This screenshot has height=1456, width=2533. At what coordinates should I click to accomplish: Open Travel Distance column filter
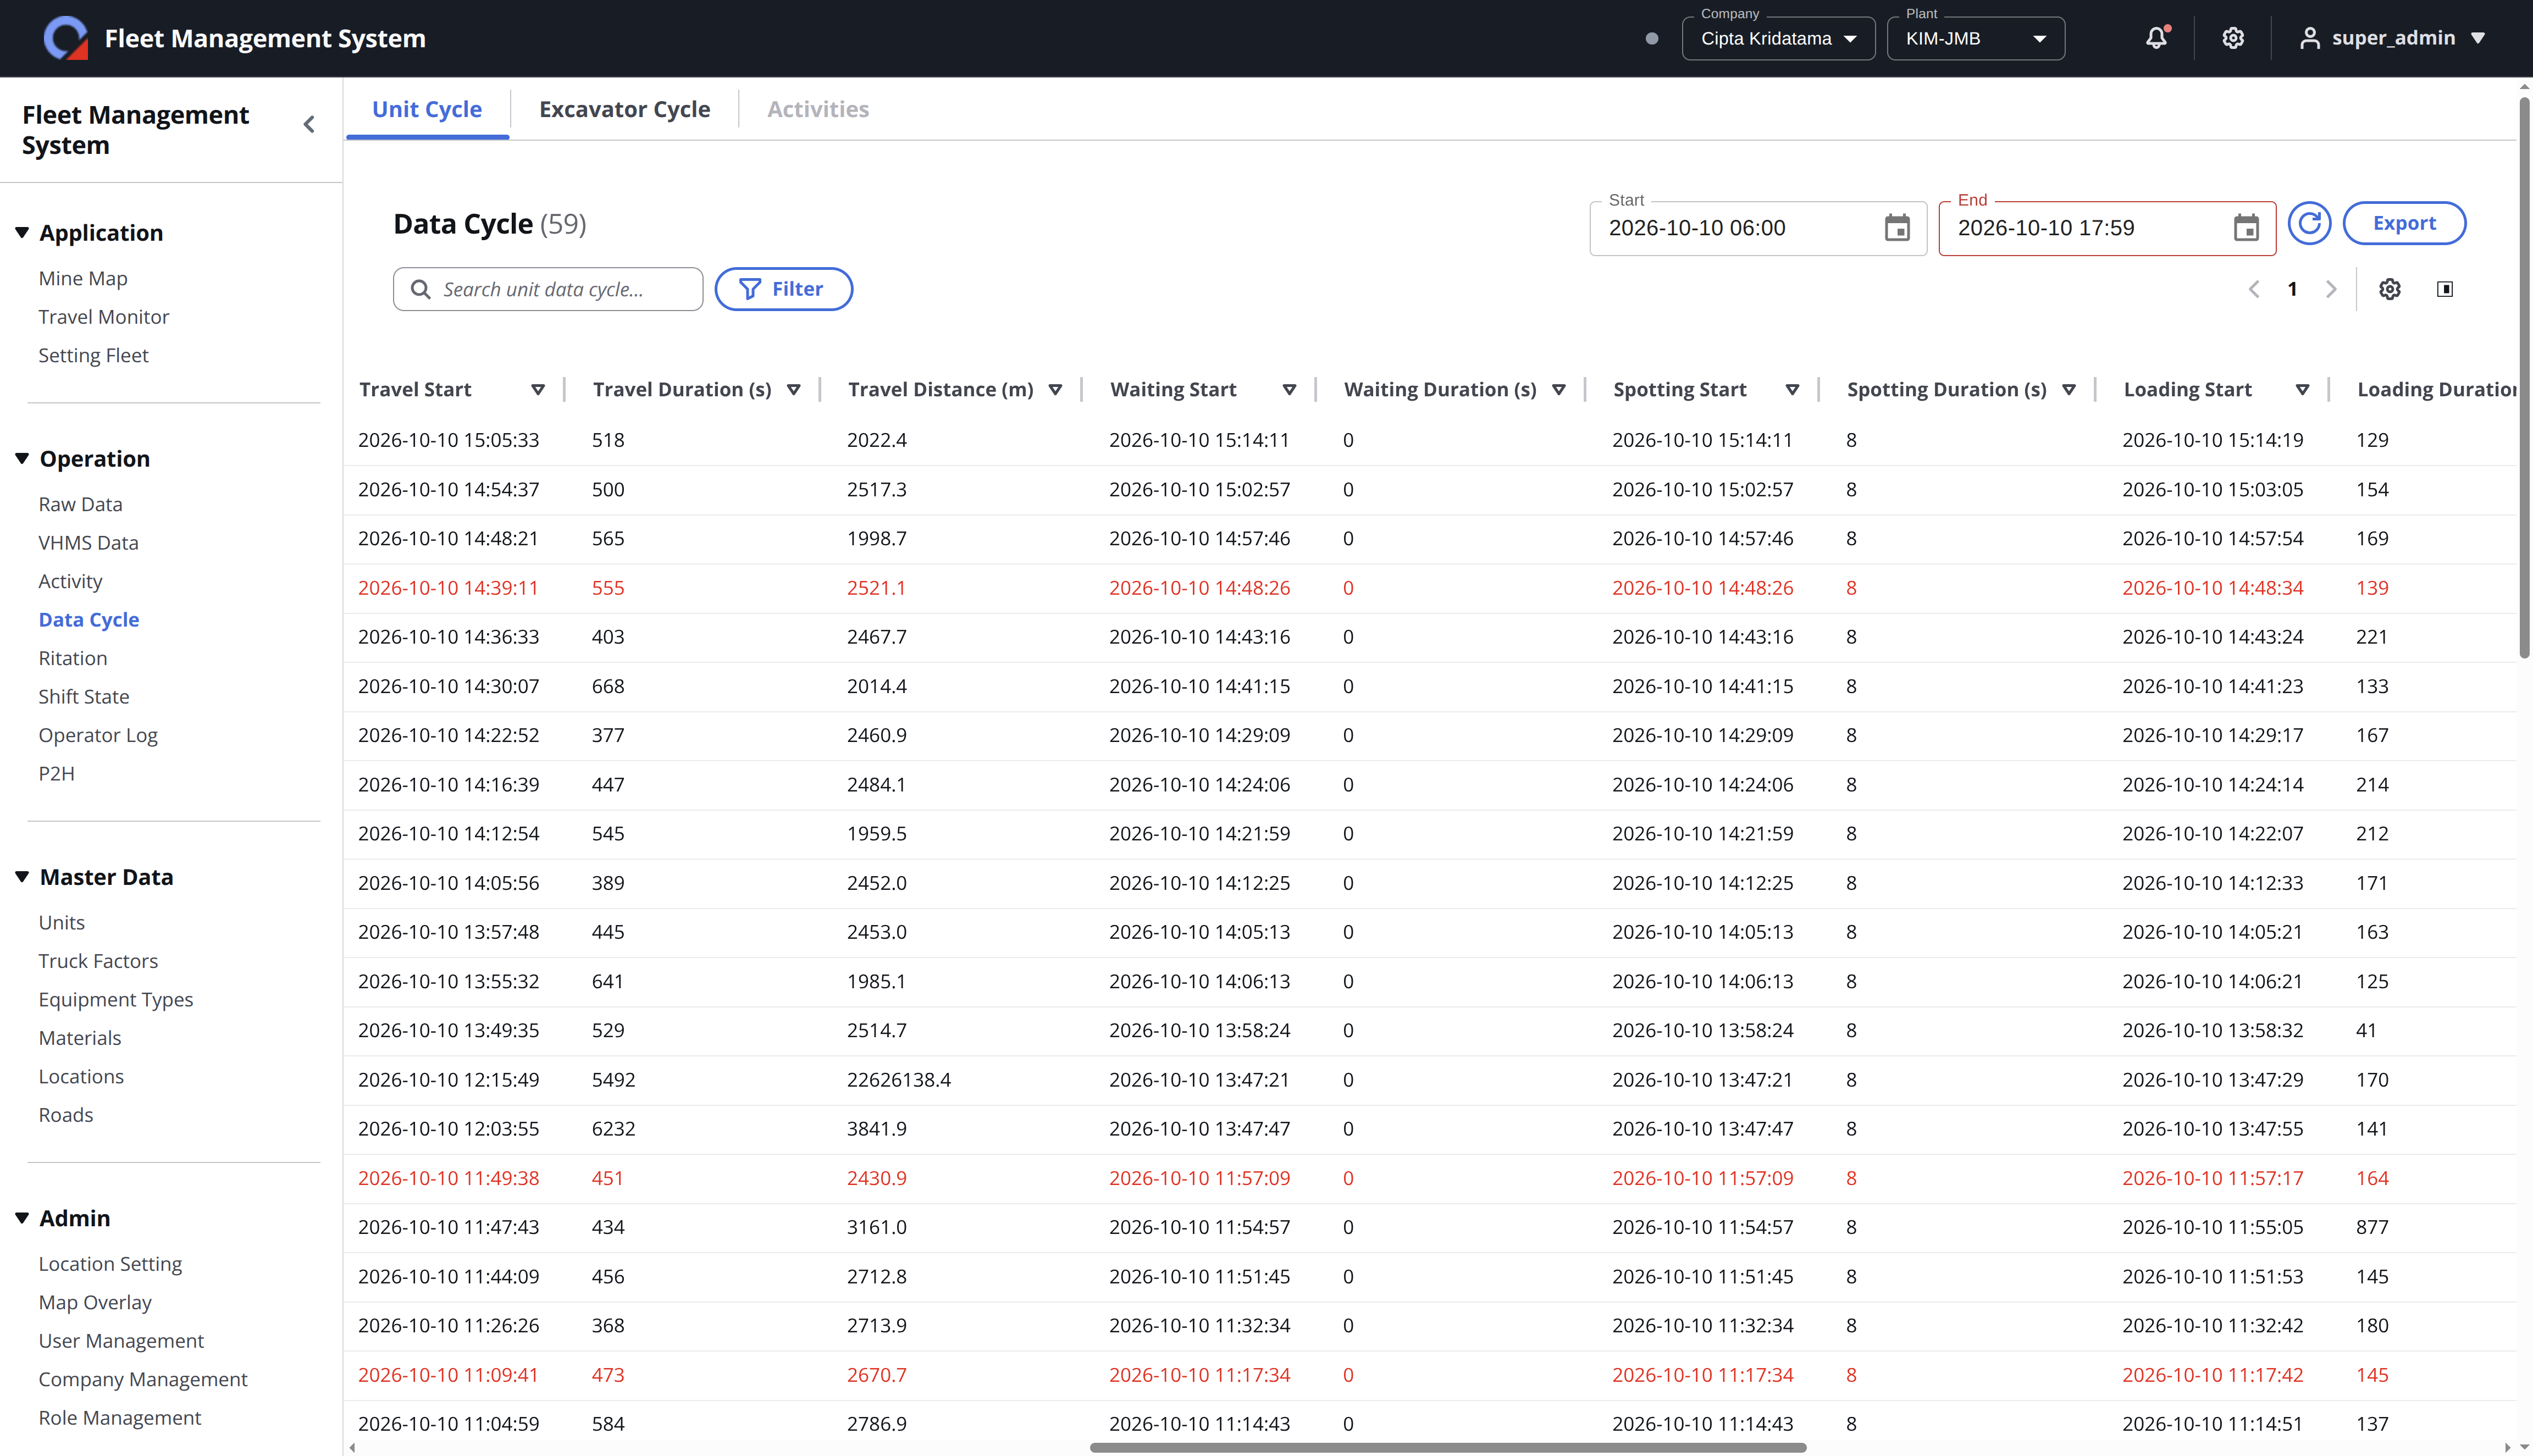[1055, 390]
